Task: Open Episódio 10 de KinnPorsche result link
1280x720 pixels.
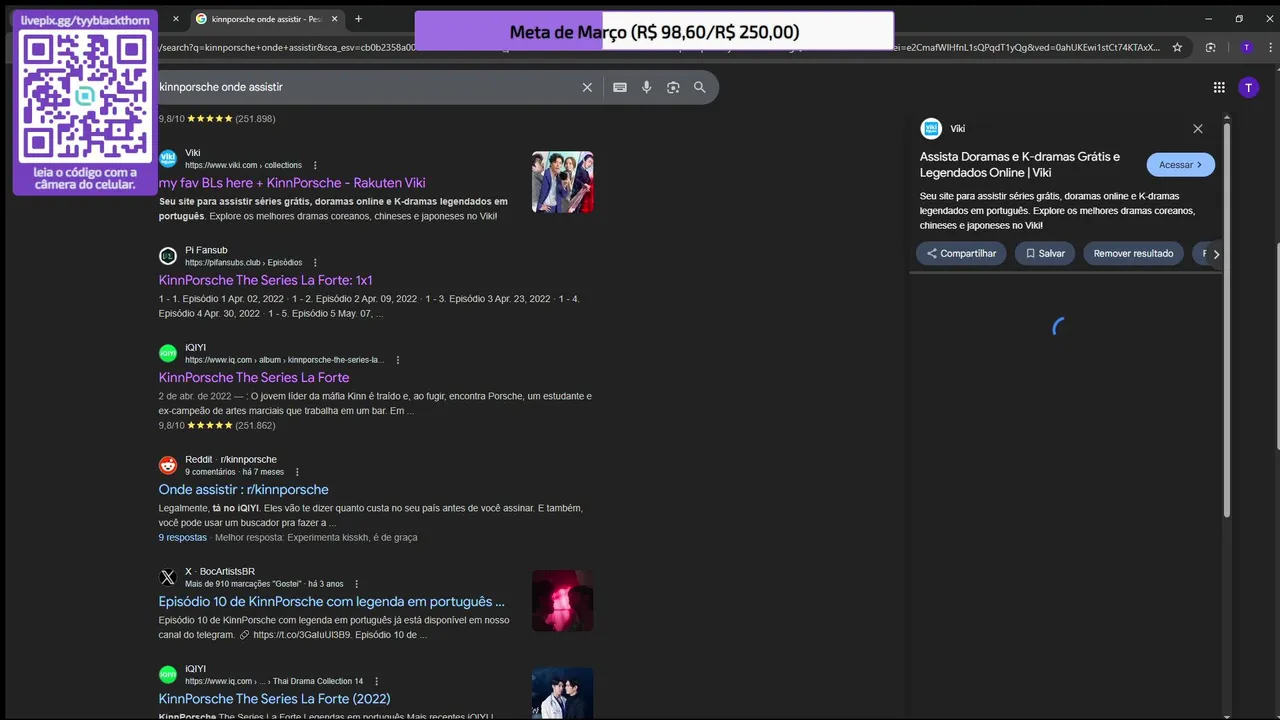Action: (331, 601)
